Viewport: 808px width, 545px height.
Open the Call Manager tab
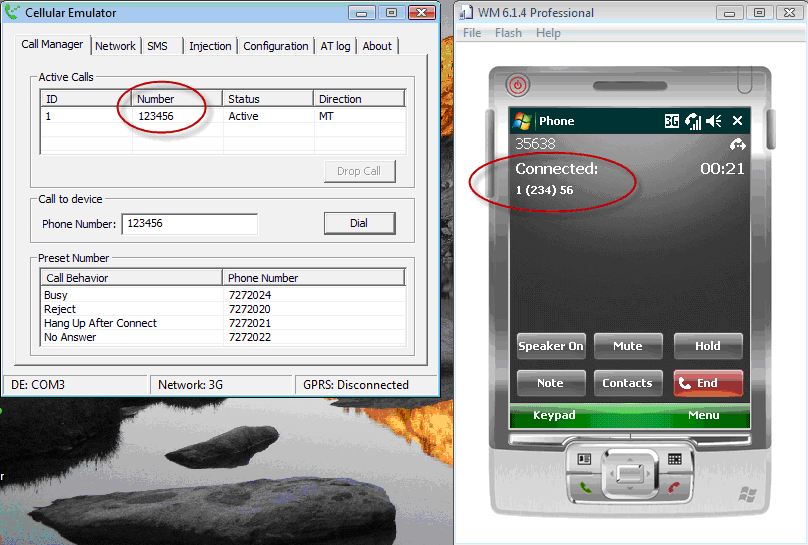(52, 44)
